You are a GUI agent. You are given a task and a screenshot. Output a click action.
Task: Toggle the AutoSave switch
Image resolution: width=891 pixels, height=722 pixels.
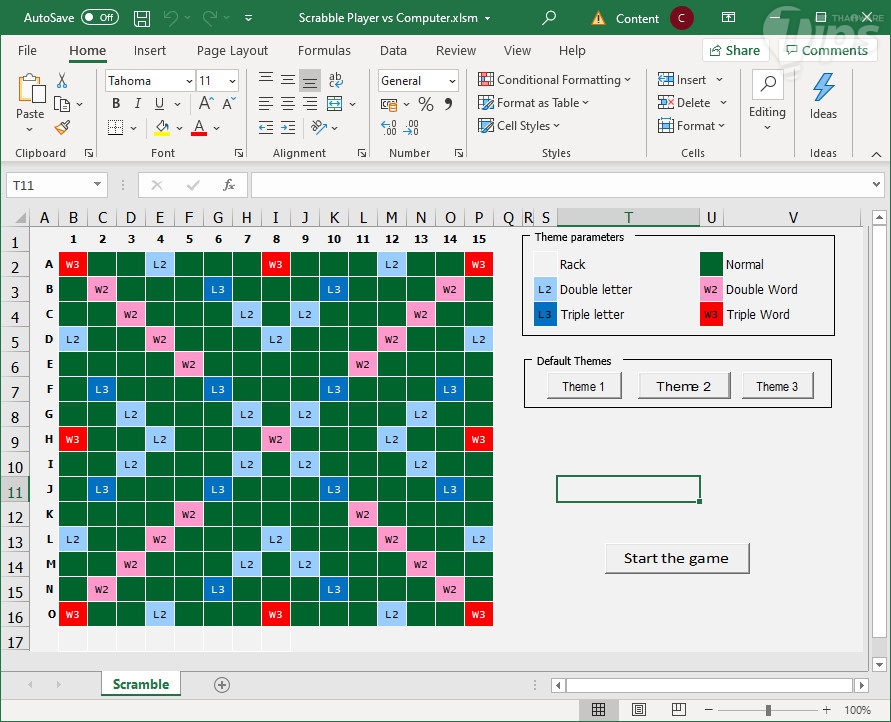tap(99, 18)
